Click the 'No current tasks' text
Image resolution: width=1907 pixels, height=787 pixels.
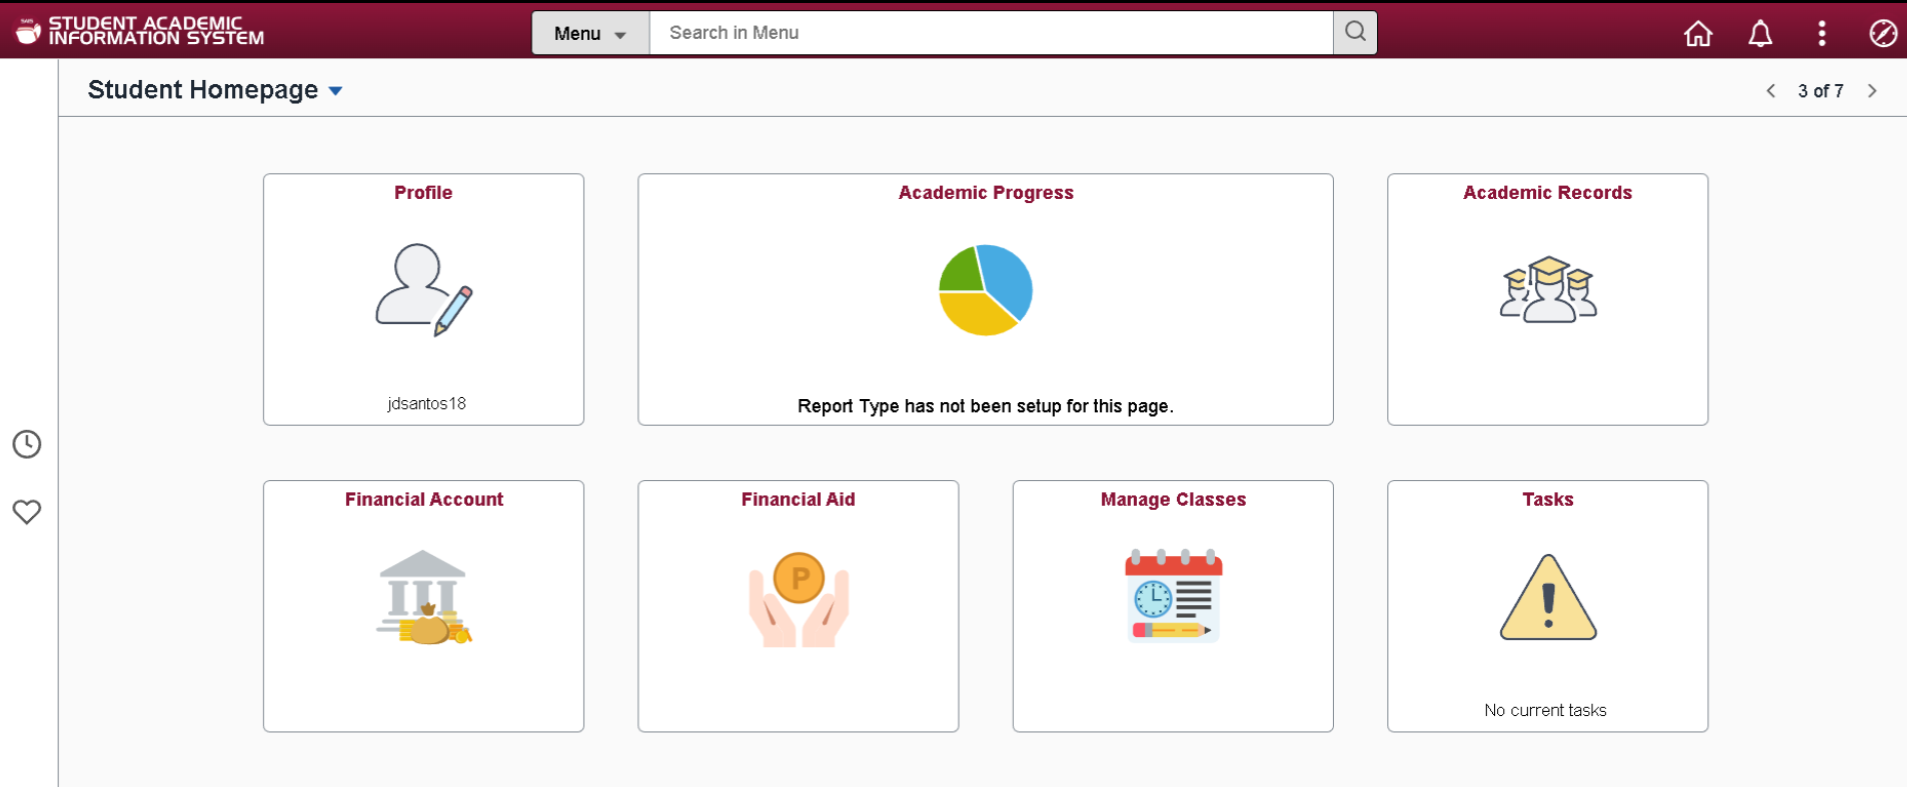(1545, 711)
